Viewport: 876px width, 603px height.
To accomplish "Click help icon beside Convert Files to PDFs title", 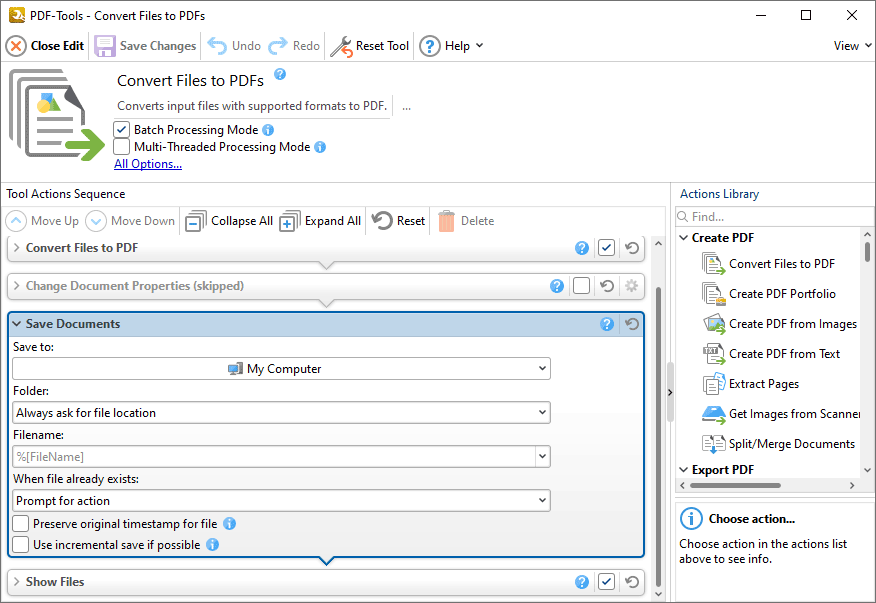I will click(x=280, y=74).
